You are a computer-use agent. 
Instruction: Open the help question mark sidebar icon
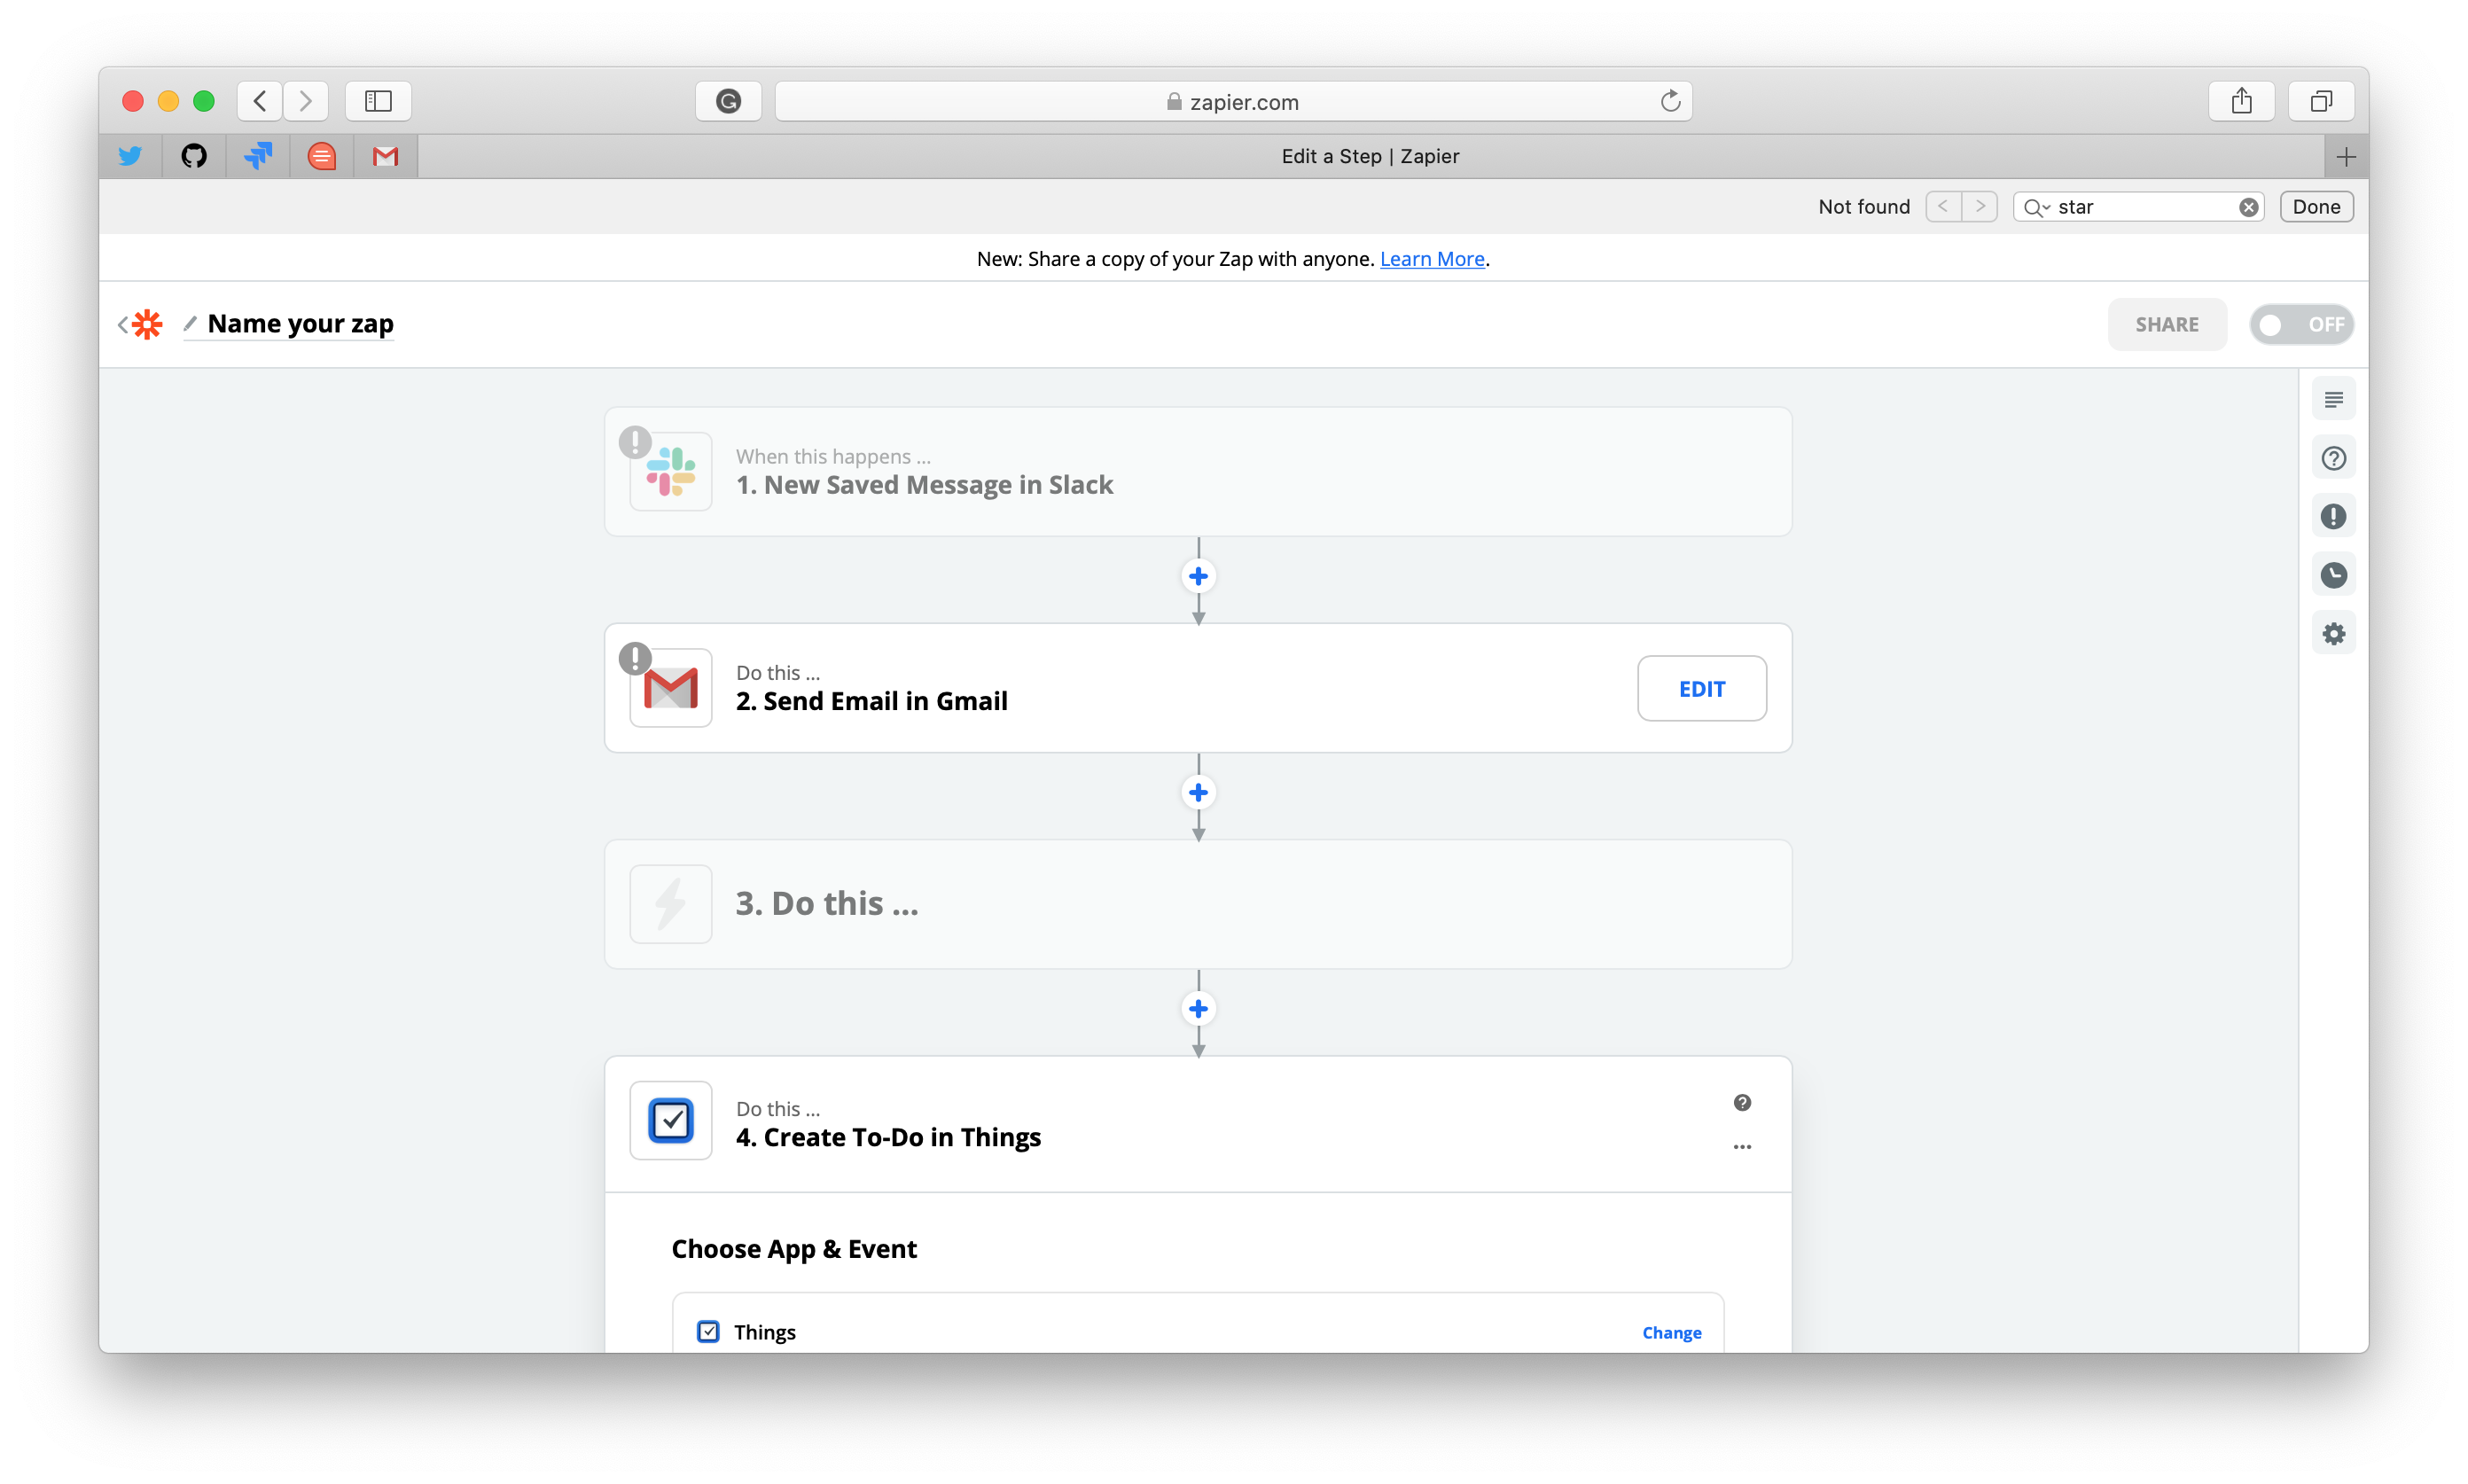coord(2333,458)
